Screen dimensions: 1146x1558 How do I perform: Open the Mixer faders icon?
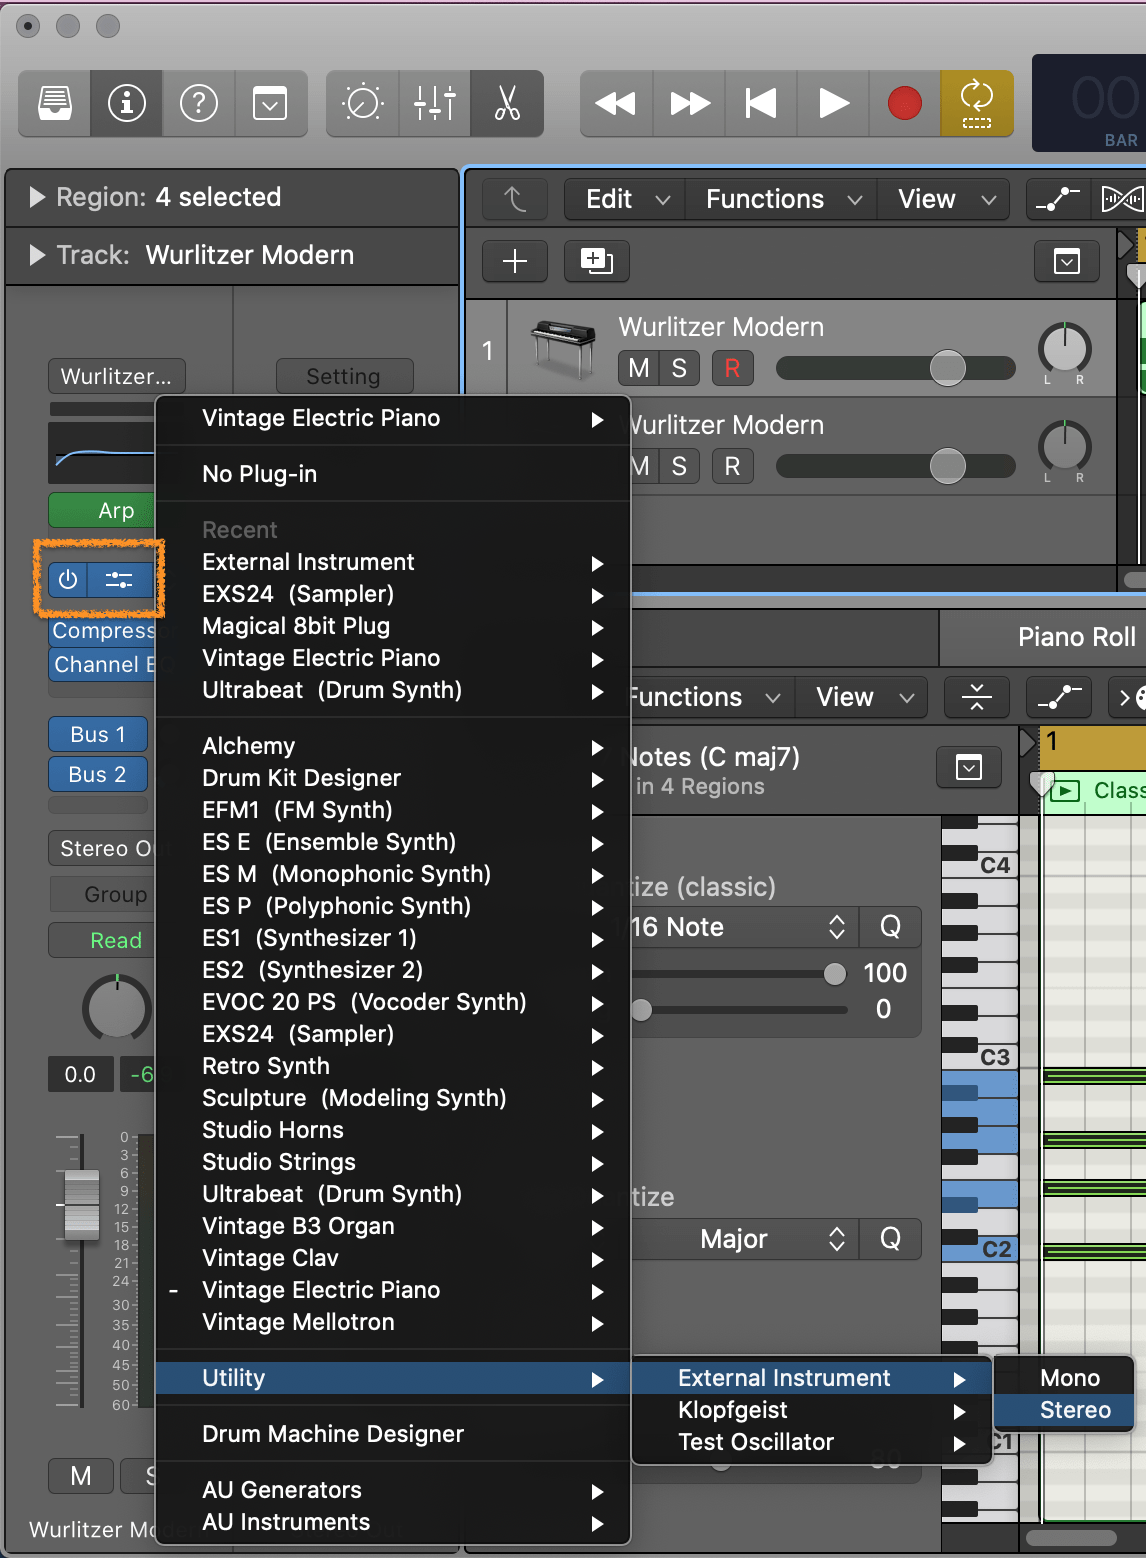click(434, 103)
